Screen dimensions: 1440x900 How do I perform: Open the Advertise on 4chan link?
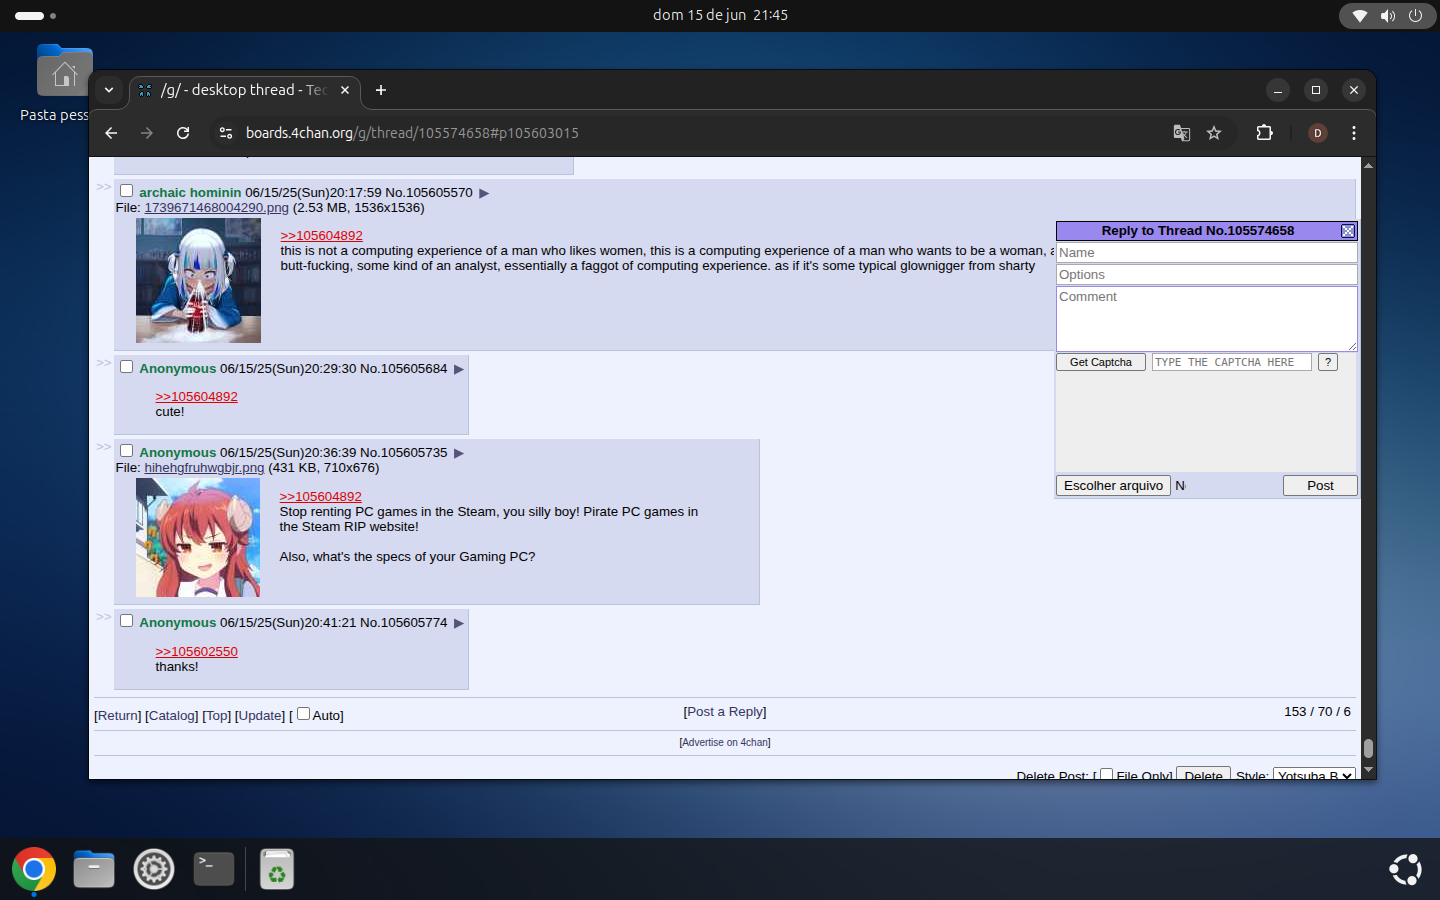click(x=725, y=742)
